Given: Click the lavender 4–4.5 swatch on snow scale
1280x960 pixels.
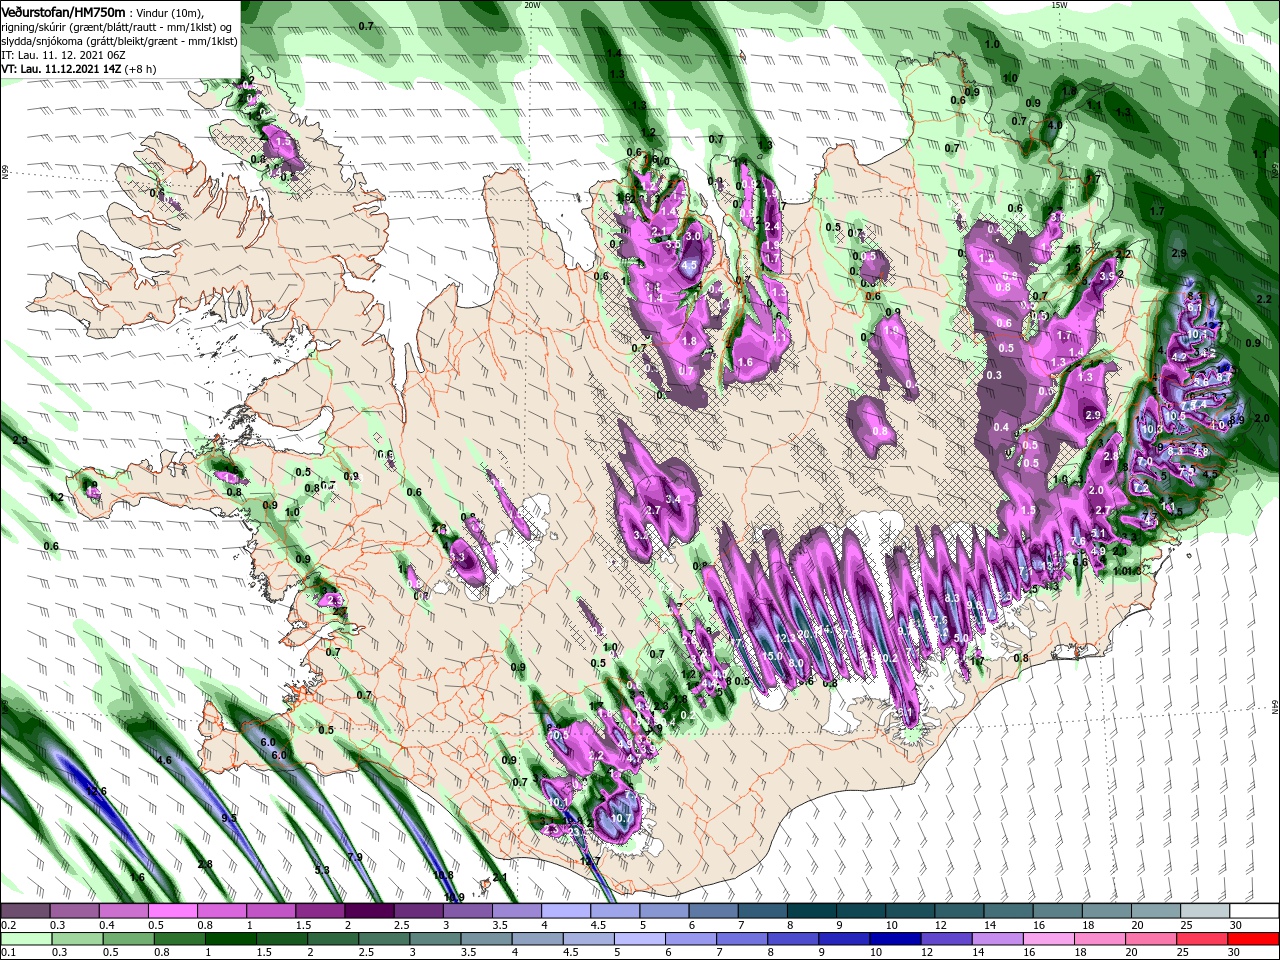Looking at the screenshot, I should pyautogui.click(x=566, y=911).
